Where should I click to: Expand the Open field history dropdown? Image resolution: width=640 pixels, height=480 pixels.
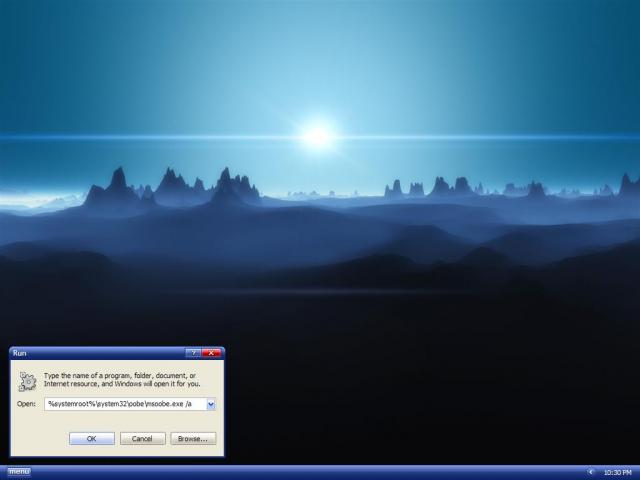[x=211, y=404]
